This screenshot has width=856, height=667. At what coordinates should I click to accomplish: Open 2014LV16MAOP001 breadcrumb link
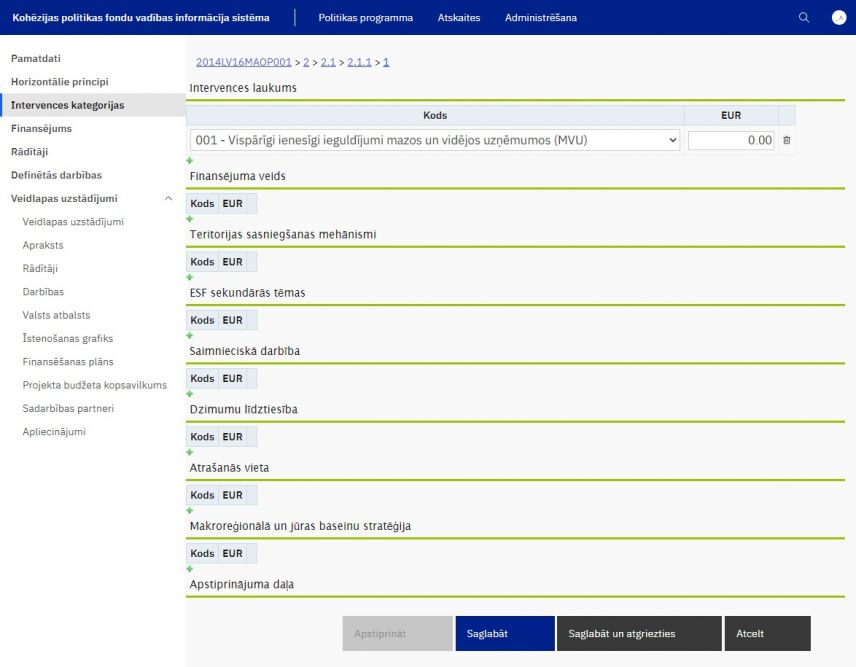pyautogui.click(x=243, y=62)
